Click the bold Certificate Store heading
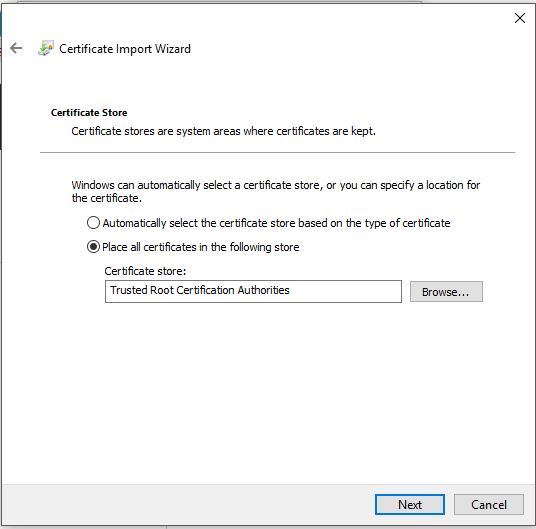The width and height of the screenshot is (536, 529). tap(89, 112)
